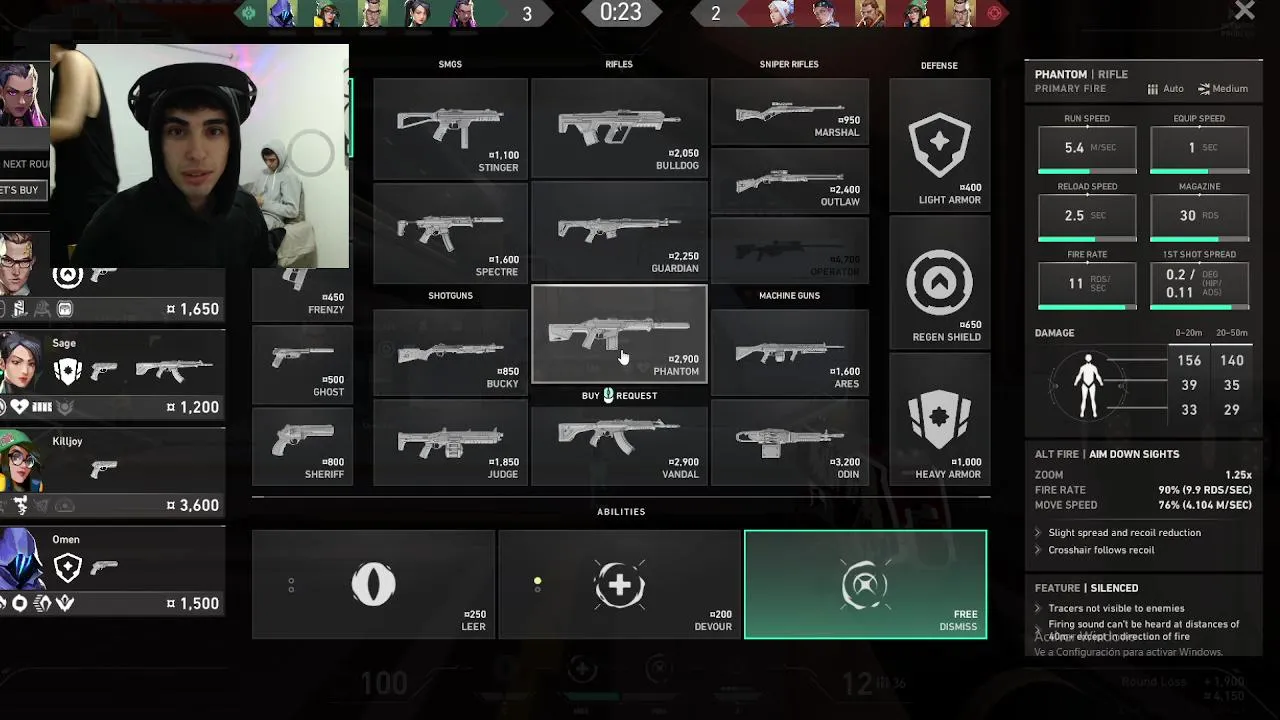Purchase the Guardian rifle

(619, 233)
